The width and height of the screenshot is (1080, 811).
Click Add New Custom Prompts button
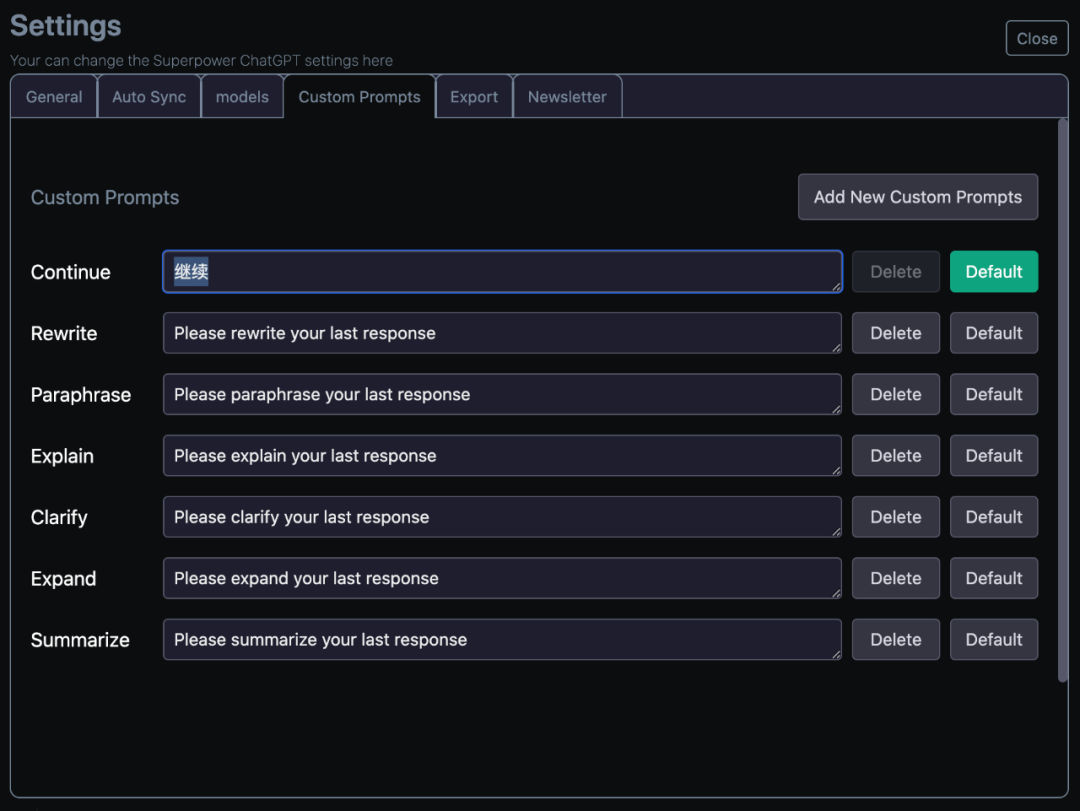point(917,197)
